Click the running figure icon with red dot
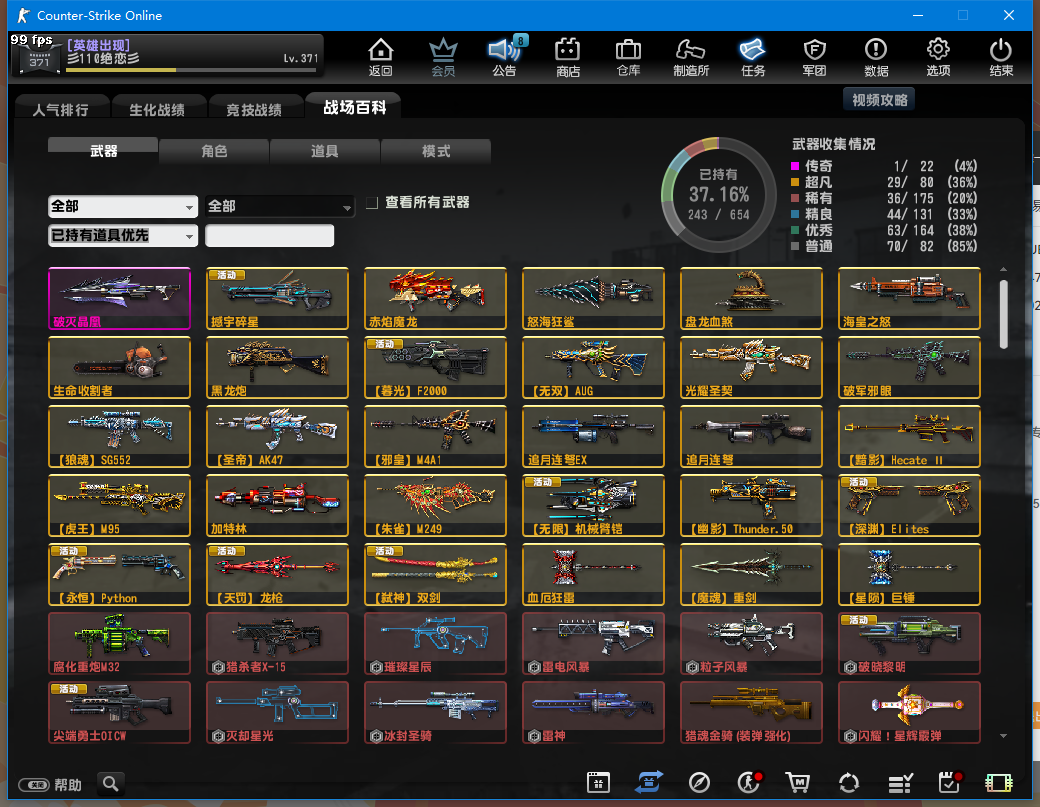Screen dimensions: 1040x807 (749, 782)
